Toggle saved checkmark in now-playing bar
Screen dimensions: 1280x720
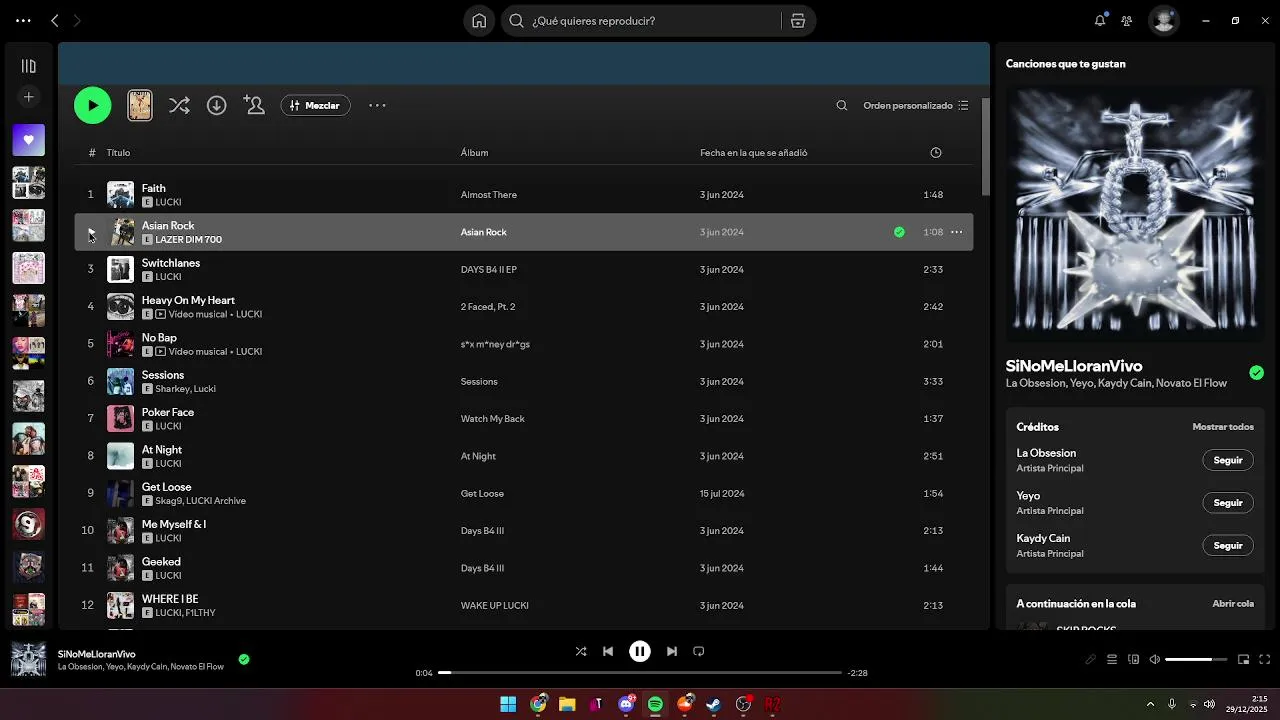click(x=244, y=659)
